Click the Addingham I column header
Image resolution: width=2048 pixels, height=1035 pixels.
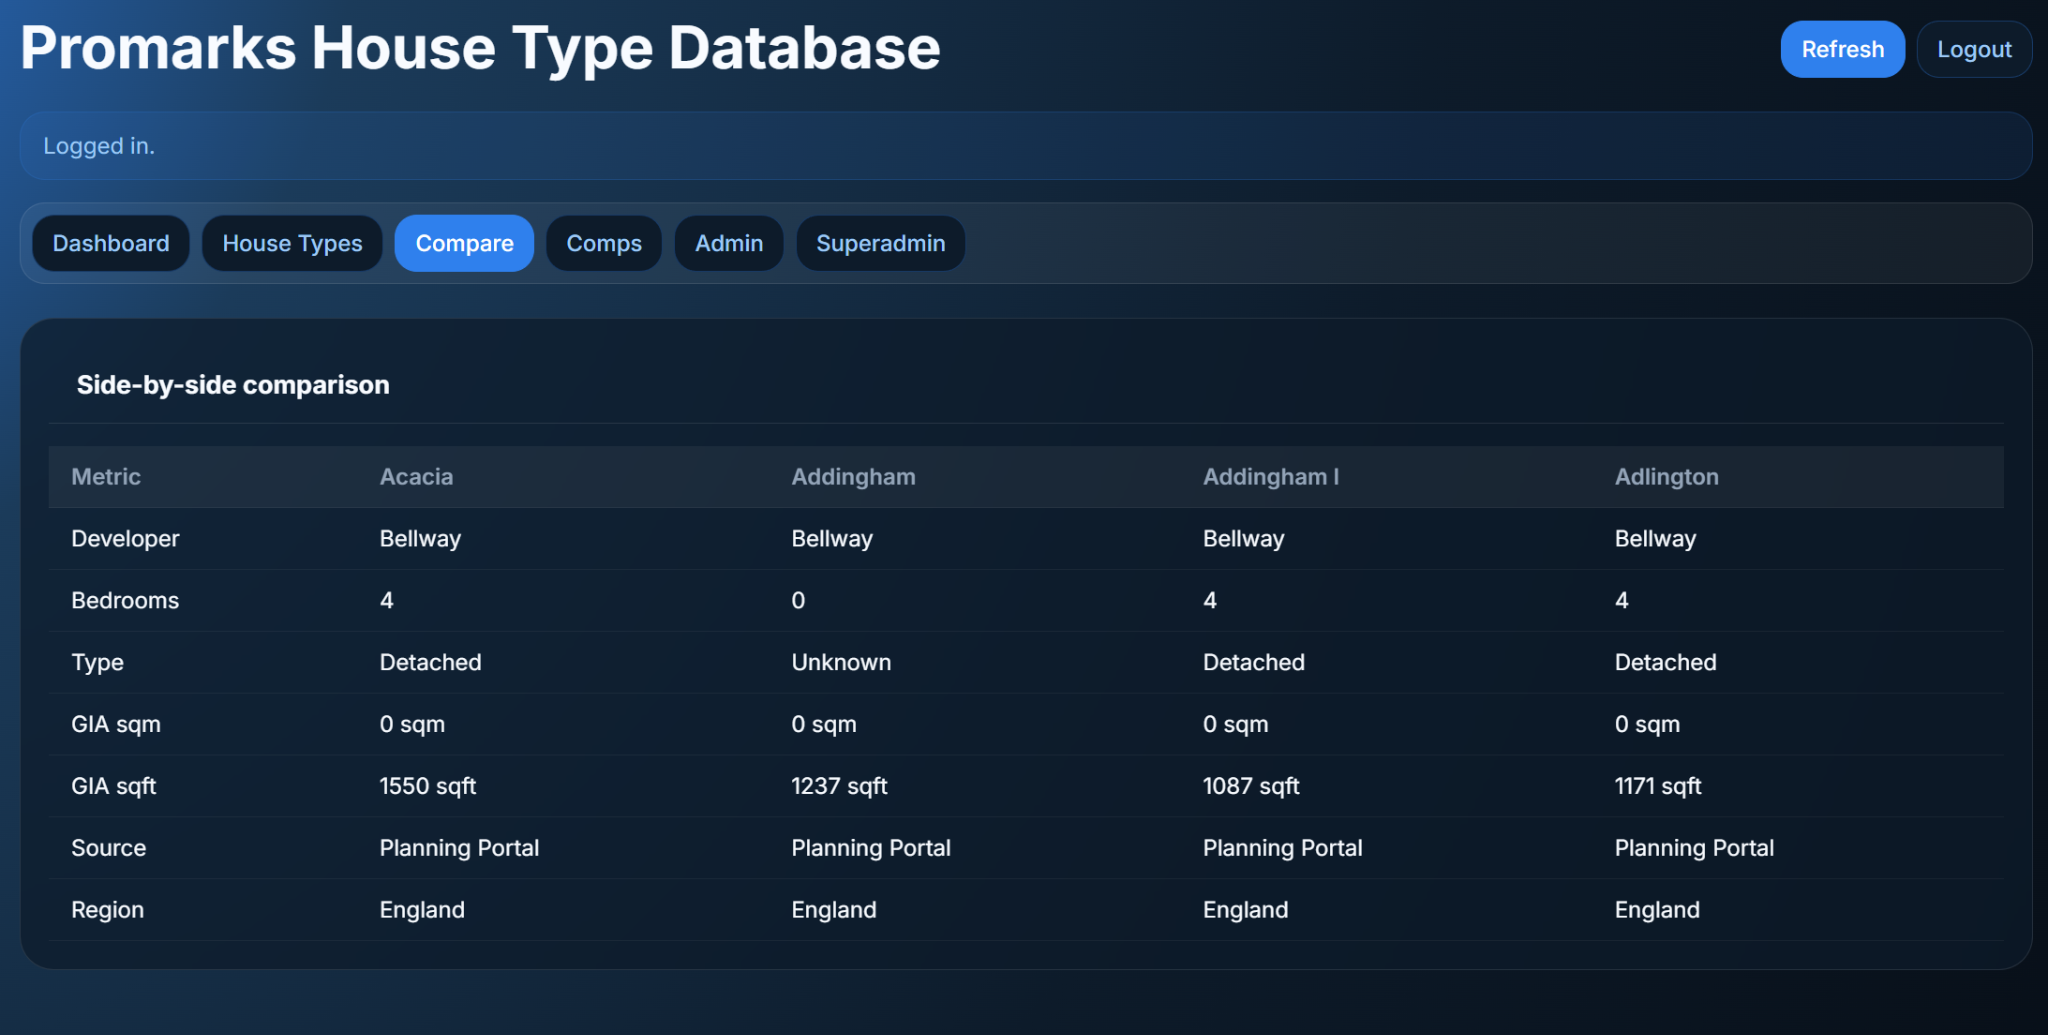tap(1270, 477)
